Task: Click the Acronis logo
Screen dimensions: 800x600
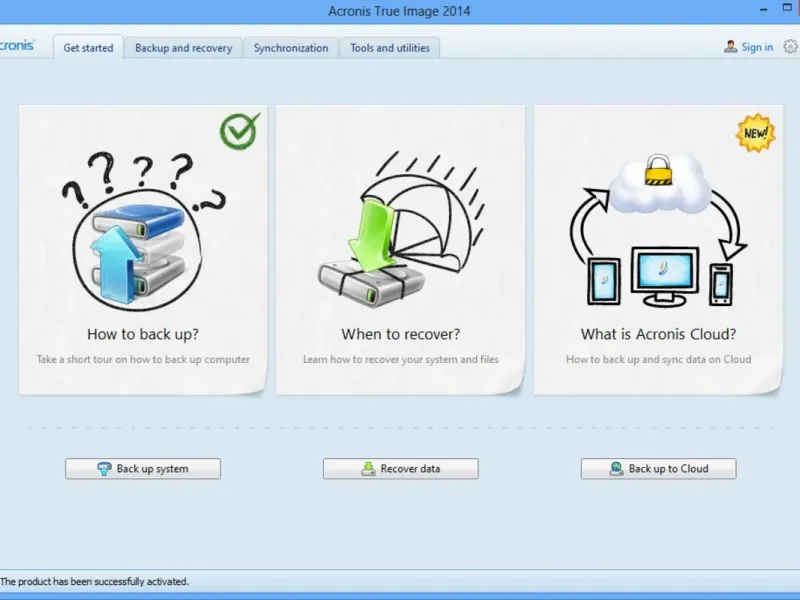Action: [x=17, y=45]
